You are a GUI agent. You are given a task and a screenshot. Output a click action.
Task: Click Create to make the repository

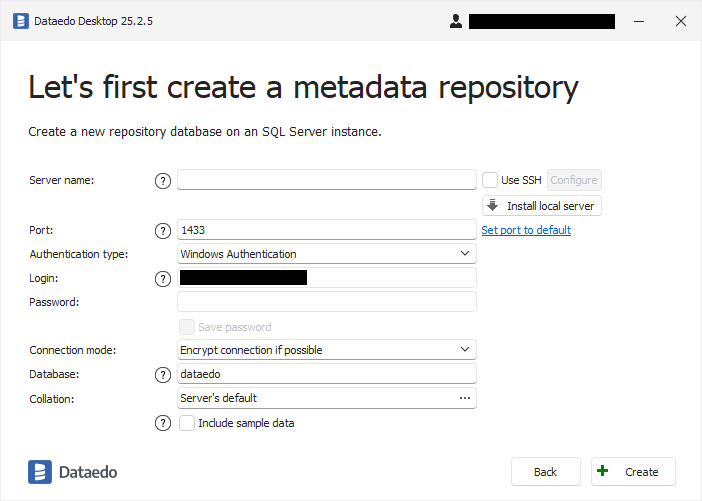point(633,472)
